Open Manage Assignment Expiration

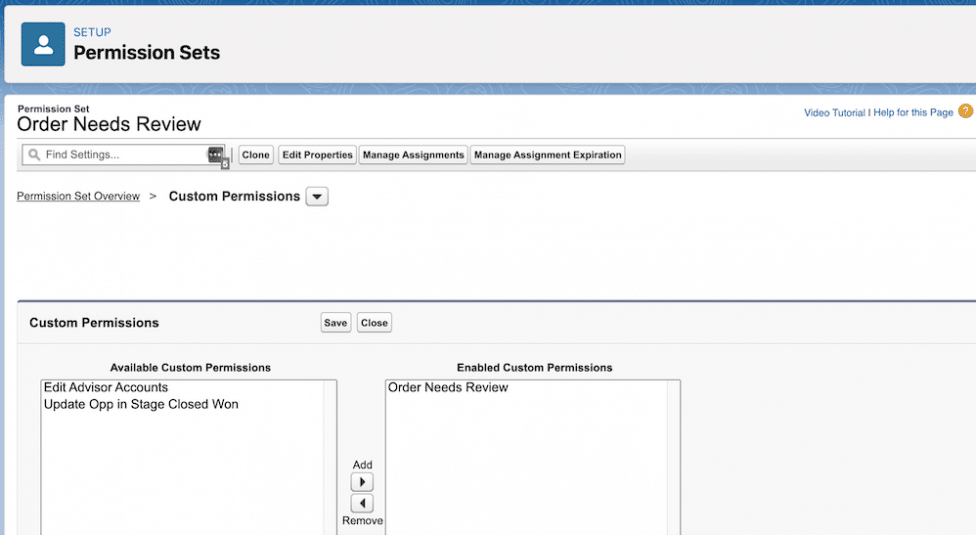[548, 155]
